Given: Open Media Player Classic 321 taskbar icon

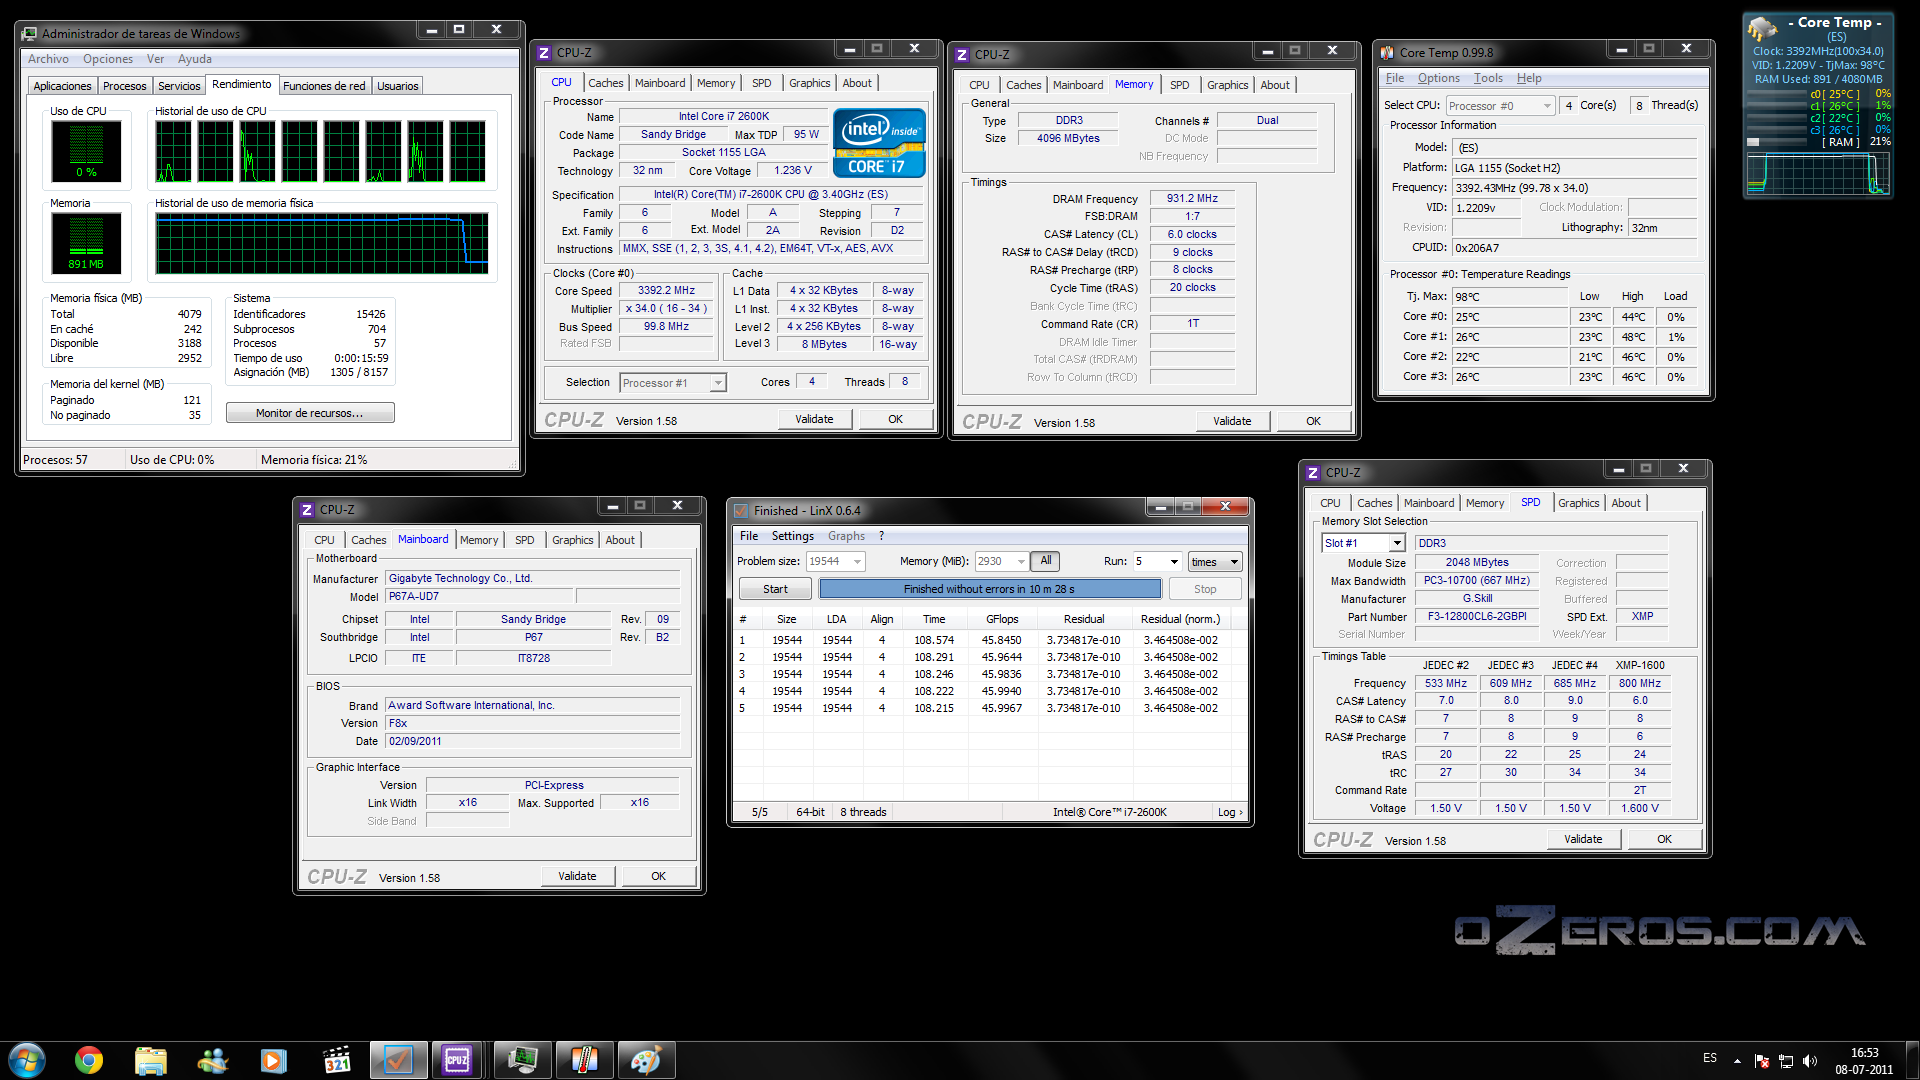Looking at the screenshot, I should tap(337, 1060).
